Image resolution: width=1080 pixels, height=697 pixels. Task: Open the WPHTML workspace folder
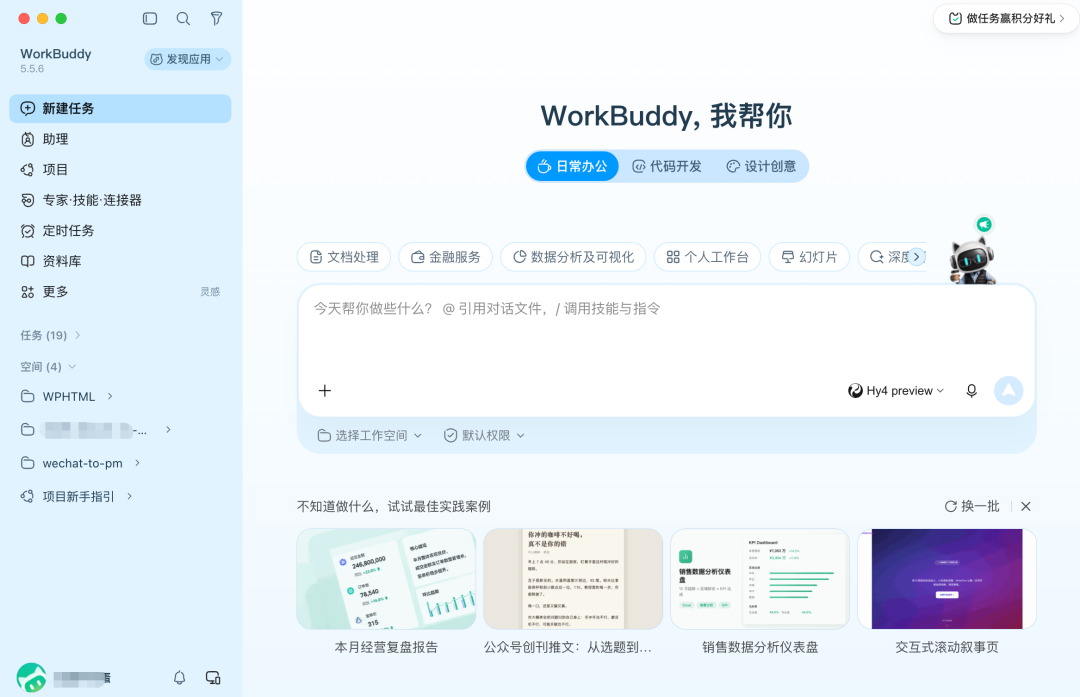pyautogui.click(x=69, y=397)
